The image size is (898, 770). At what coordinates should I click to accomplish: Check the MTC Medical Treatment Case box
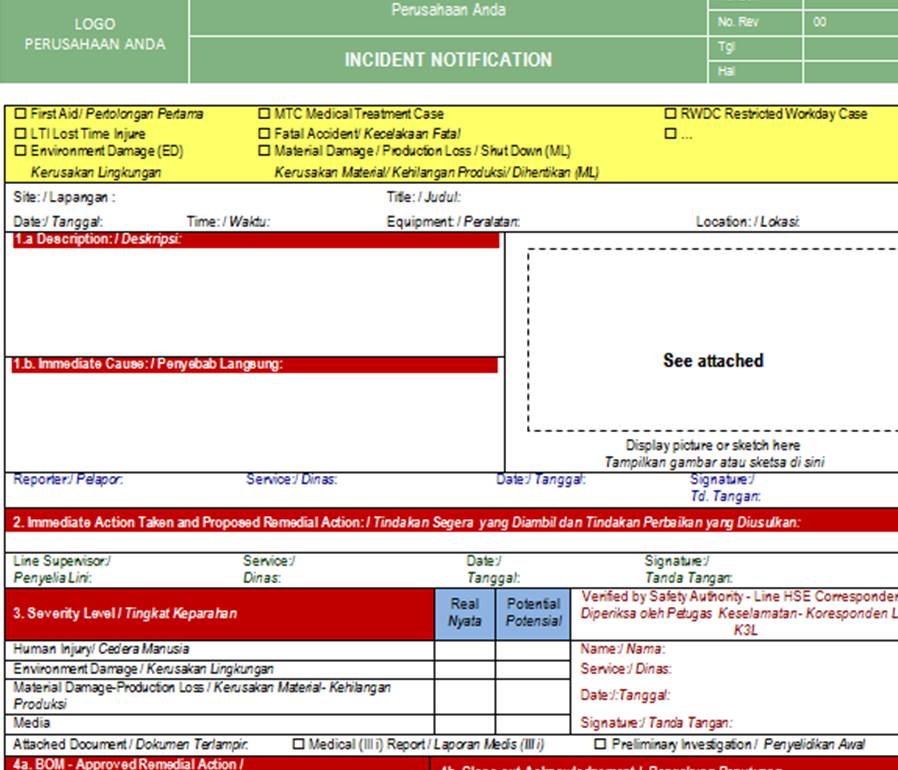[x=264, y=113]
